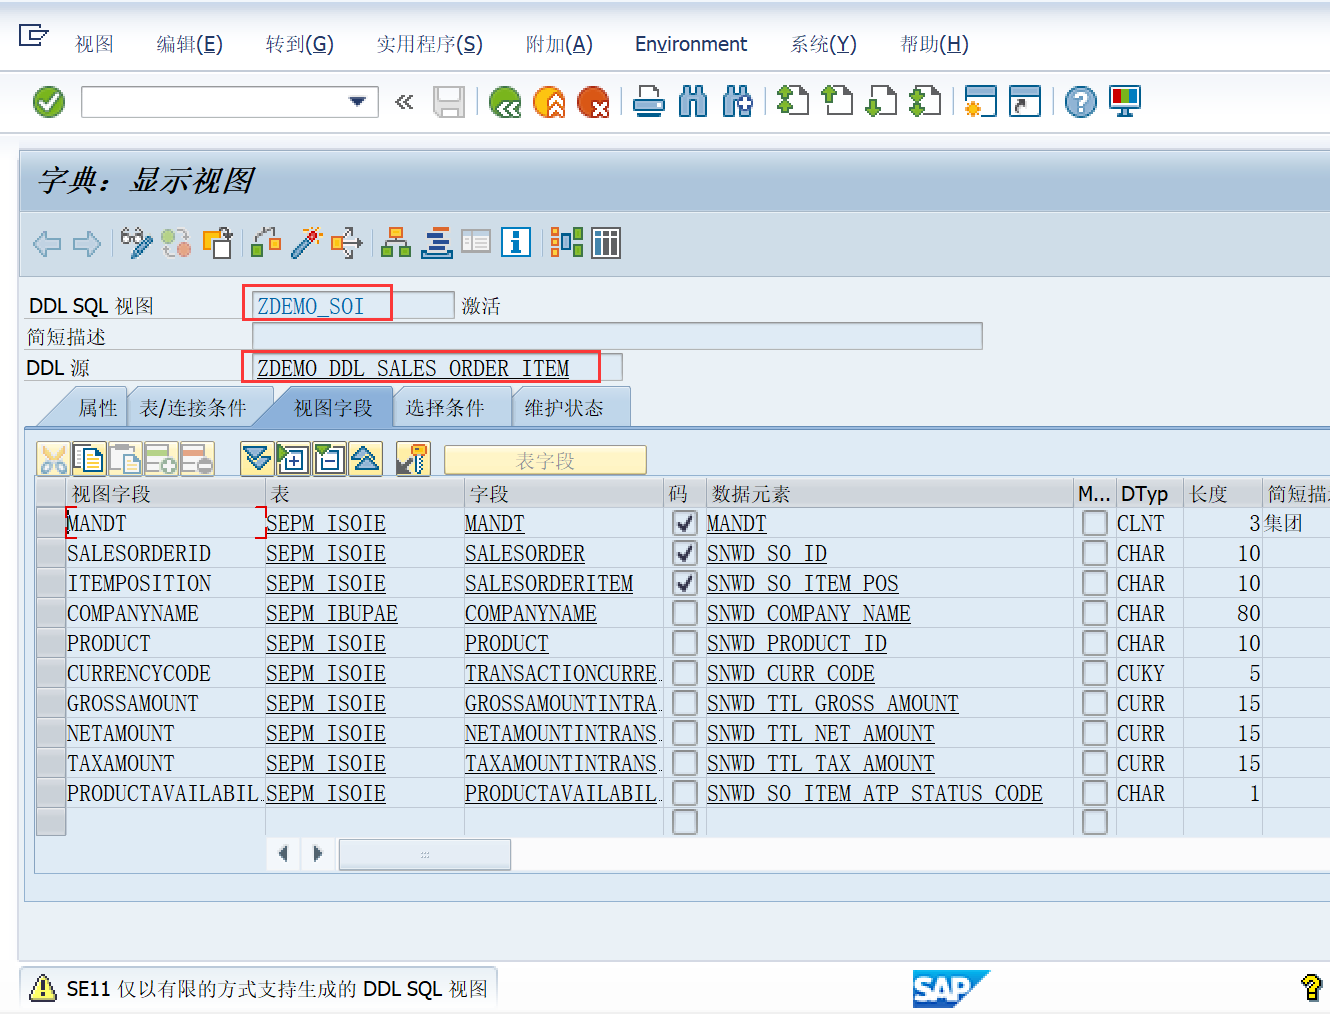This screenshot has width=1330, height=1014.
Task: Open the 编辑(E) menu
Action: (190, 44)
